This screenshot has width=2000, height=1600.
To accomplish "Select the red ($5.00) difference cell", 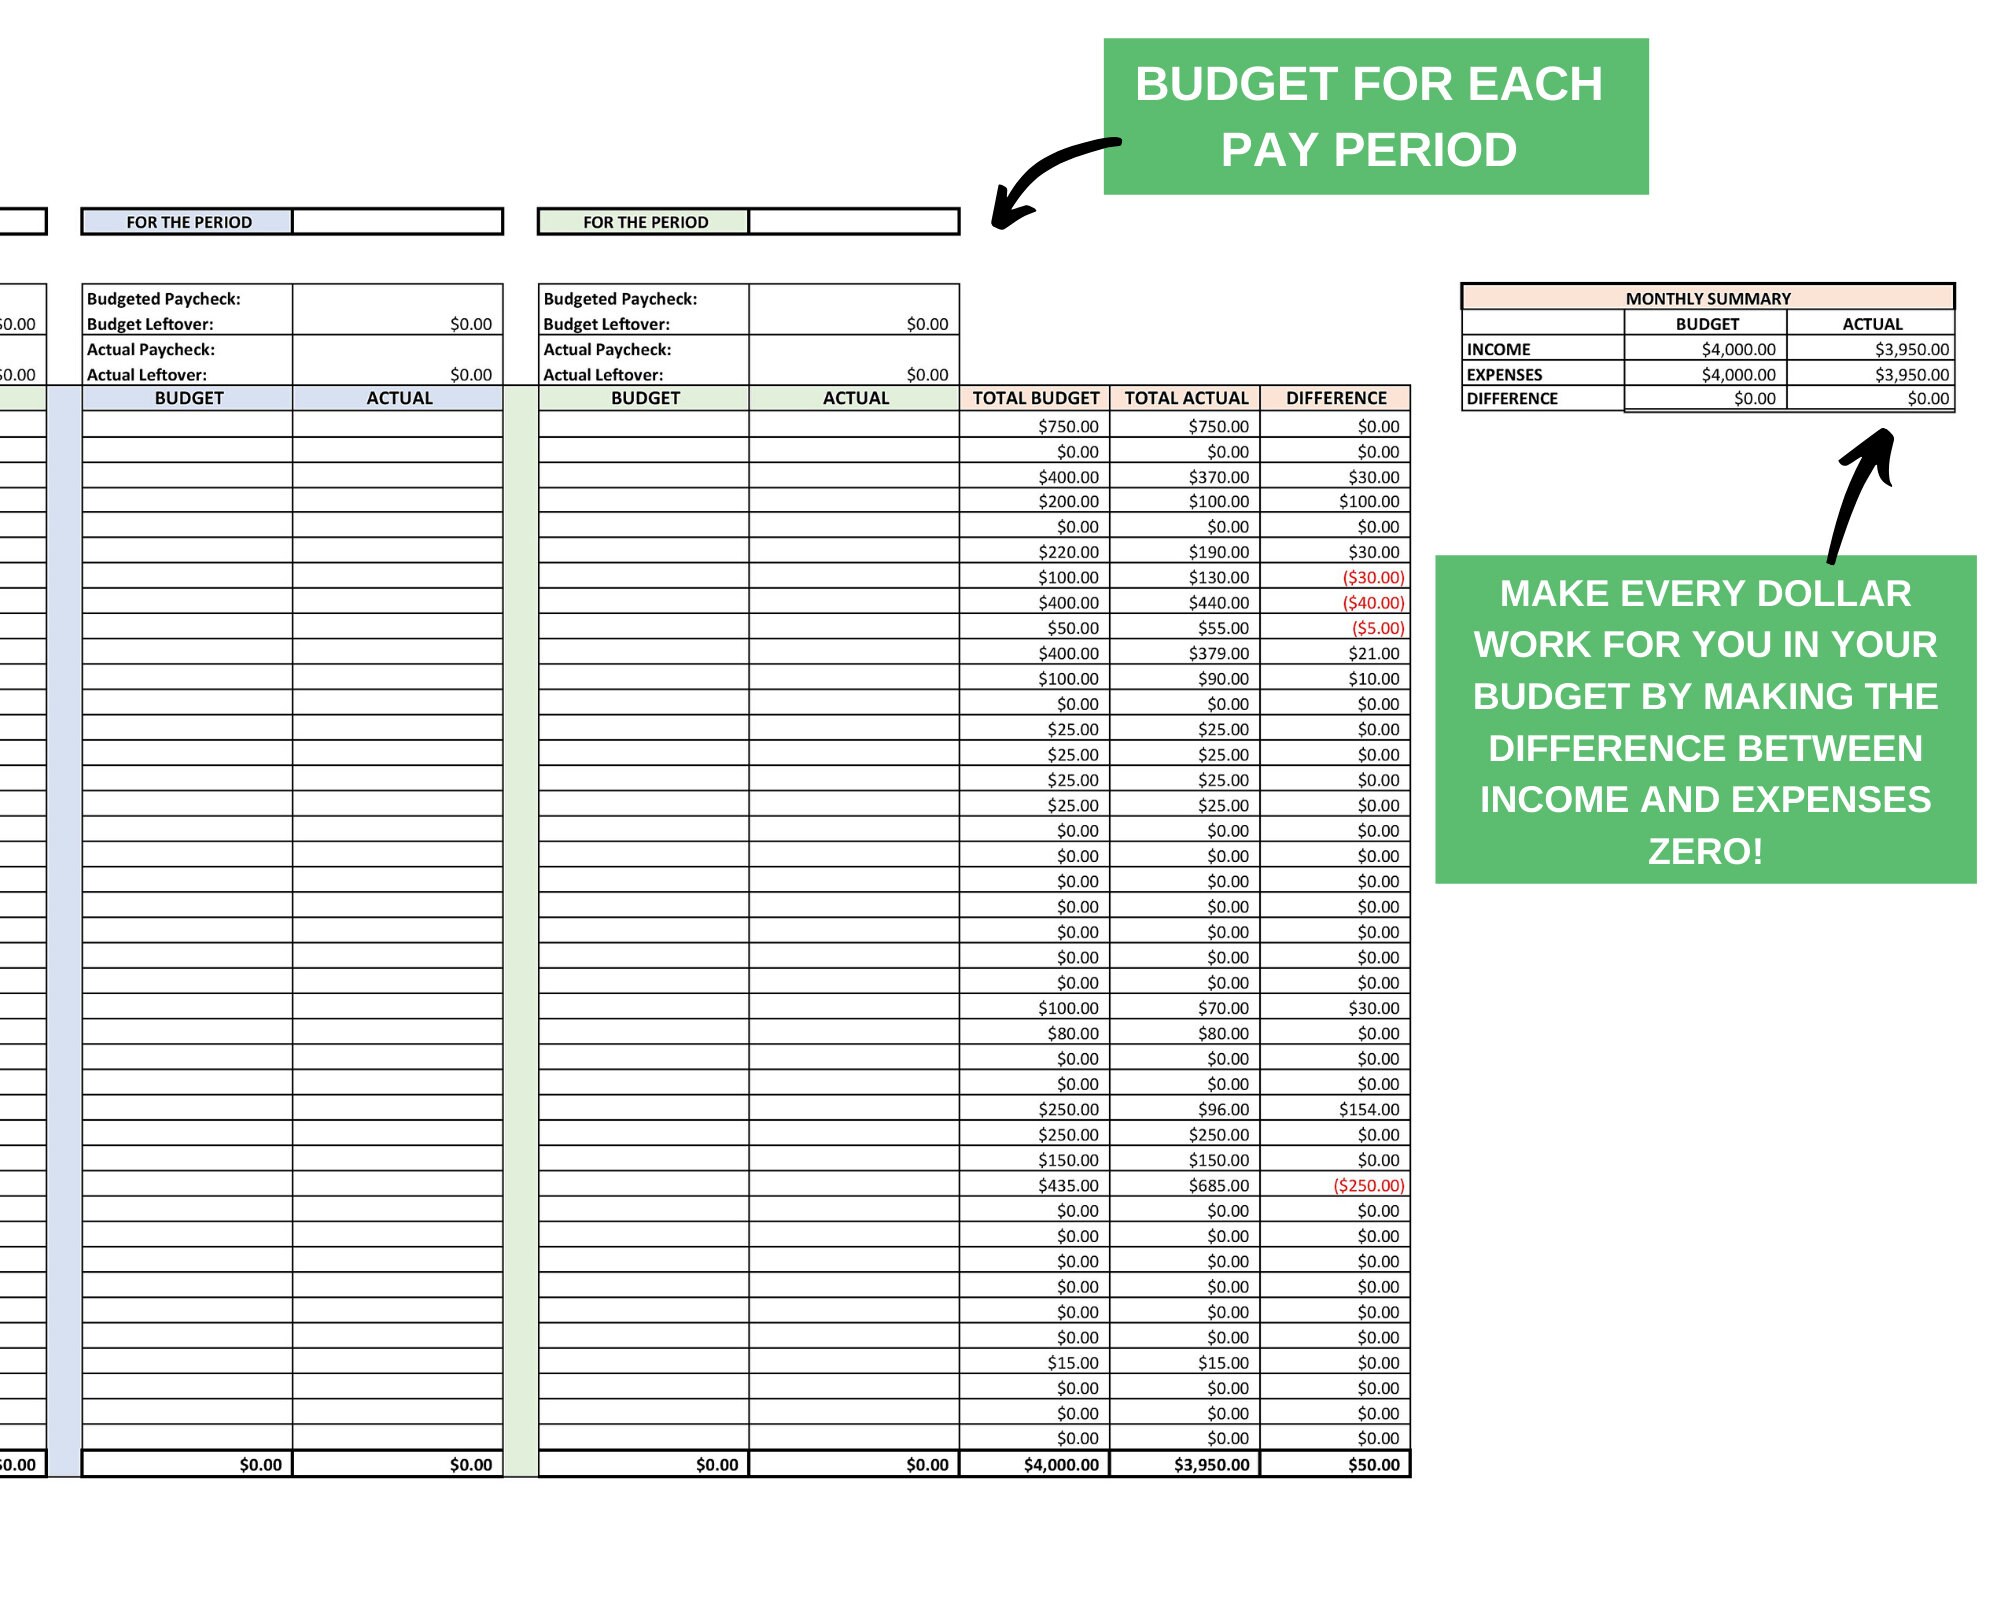I will [1335, 628].
